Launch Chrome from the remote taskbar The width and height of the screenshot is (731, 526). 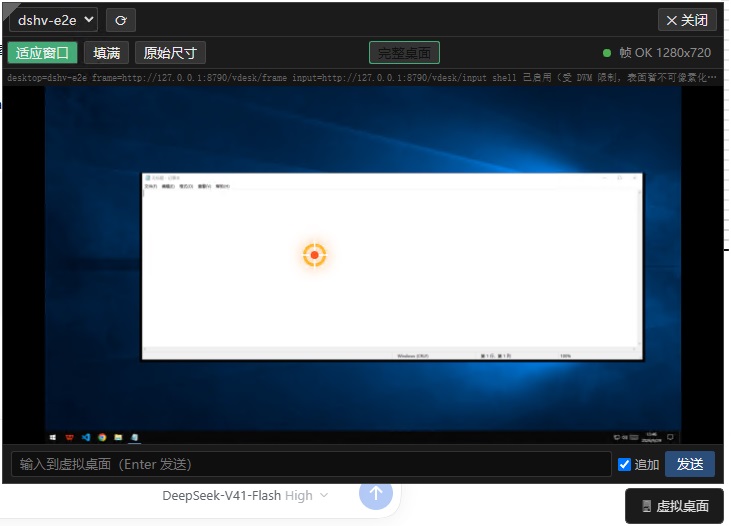point(102,437)
